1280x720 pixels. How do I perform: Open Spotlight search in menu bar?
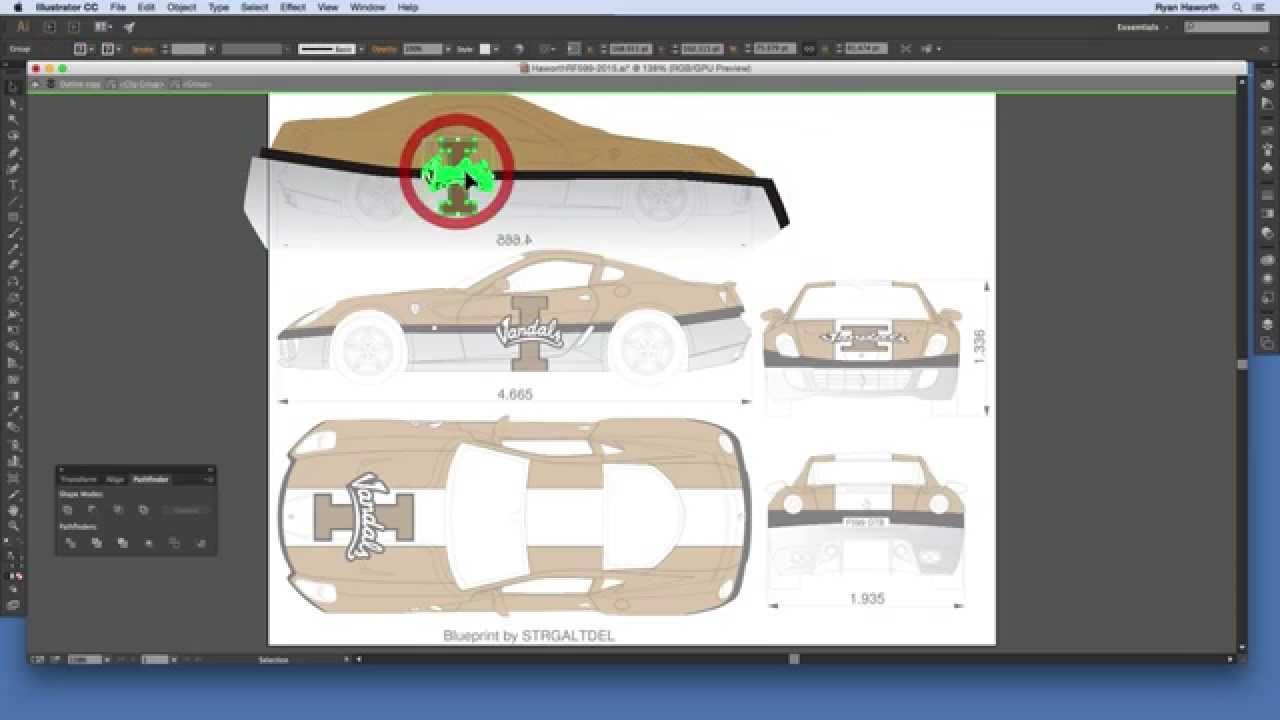tap(1237, 7)
